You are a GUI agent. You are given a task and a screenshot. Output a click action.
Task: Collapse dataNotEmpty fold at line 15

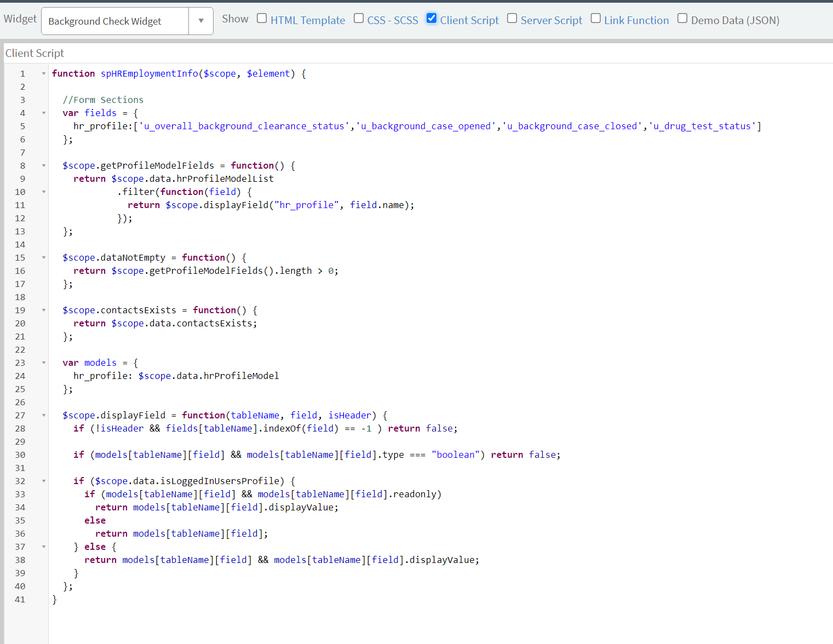point(44,257)
